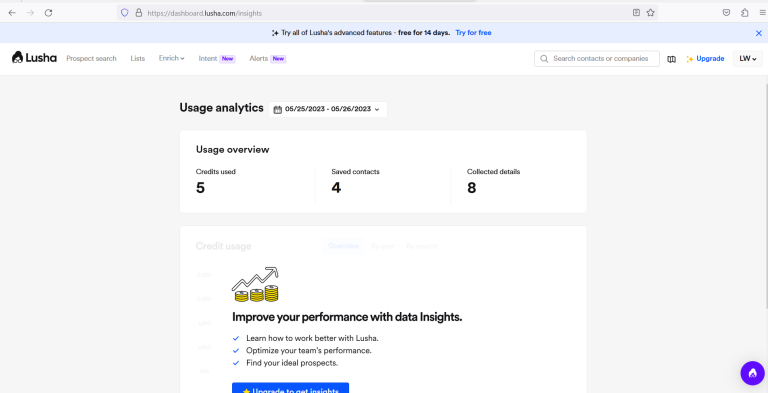The image size is (768, 393).
Task: Dismiss the free trial banner
Action: click(759, 33)
